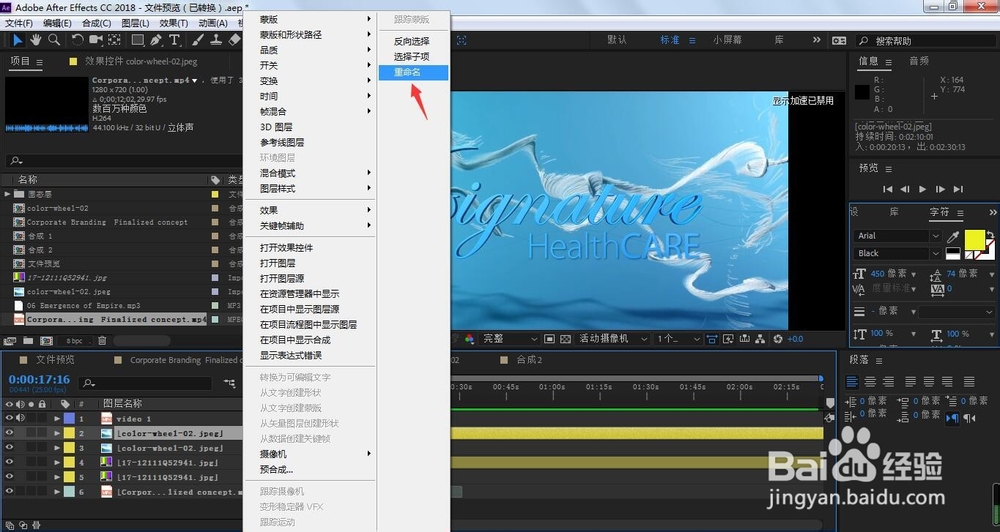Click the reset exposure icon in viewer

[777, 339]
